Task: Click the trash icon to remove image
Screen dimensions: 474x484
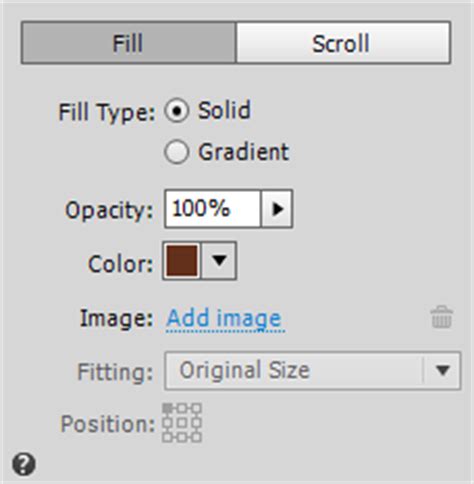Action: pos(442,317)
